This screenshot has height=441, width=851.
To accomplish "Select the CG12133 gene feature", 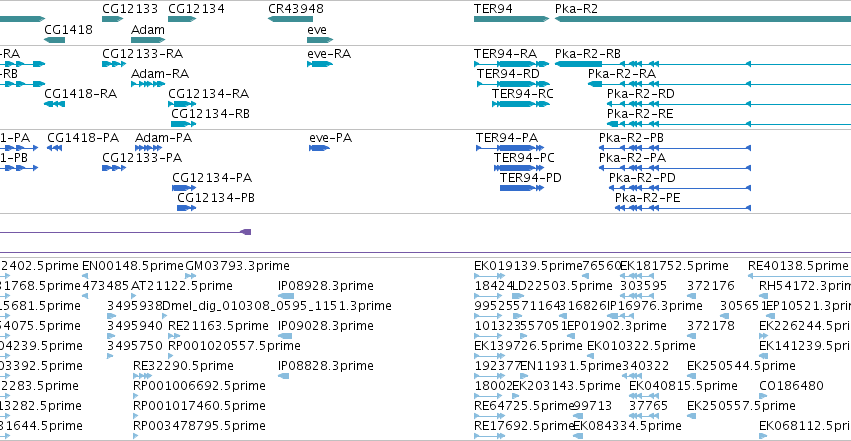I will (x=112, y=20).
